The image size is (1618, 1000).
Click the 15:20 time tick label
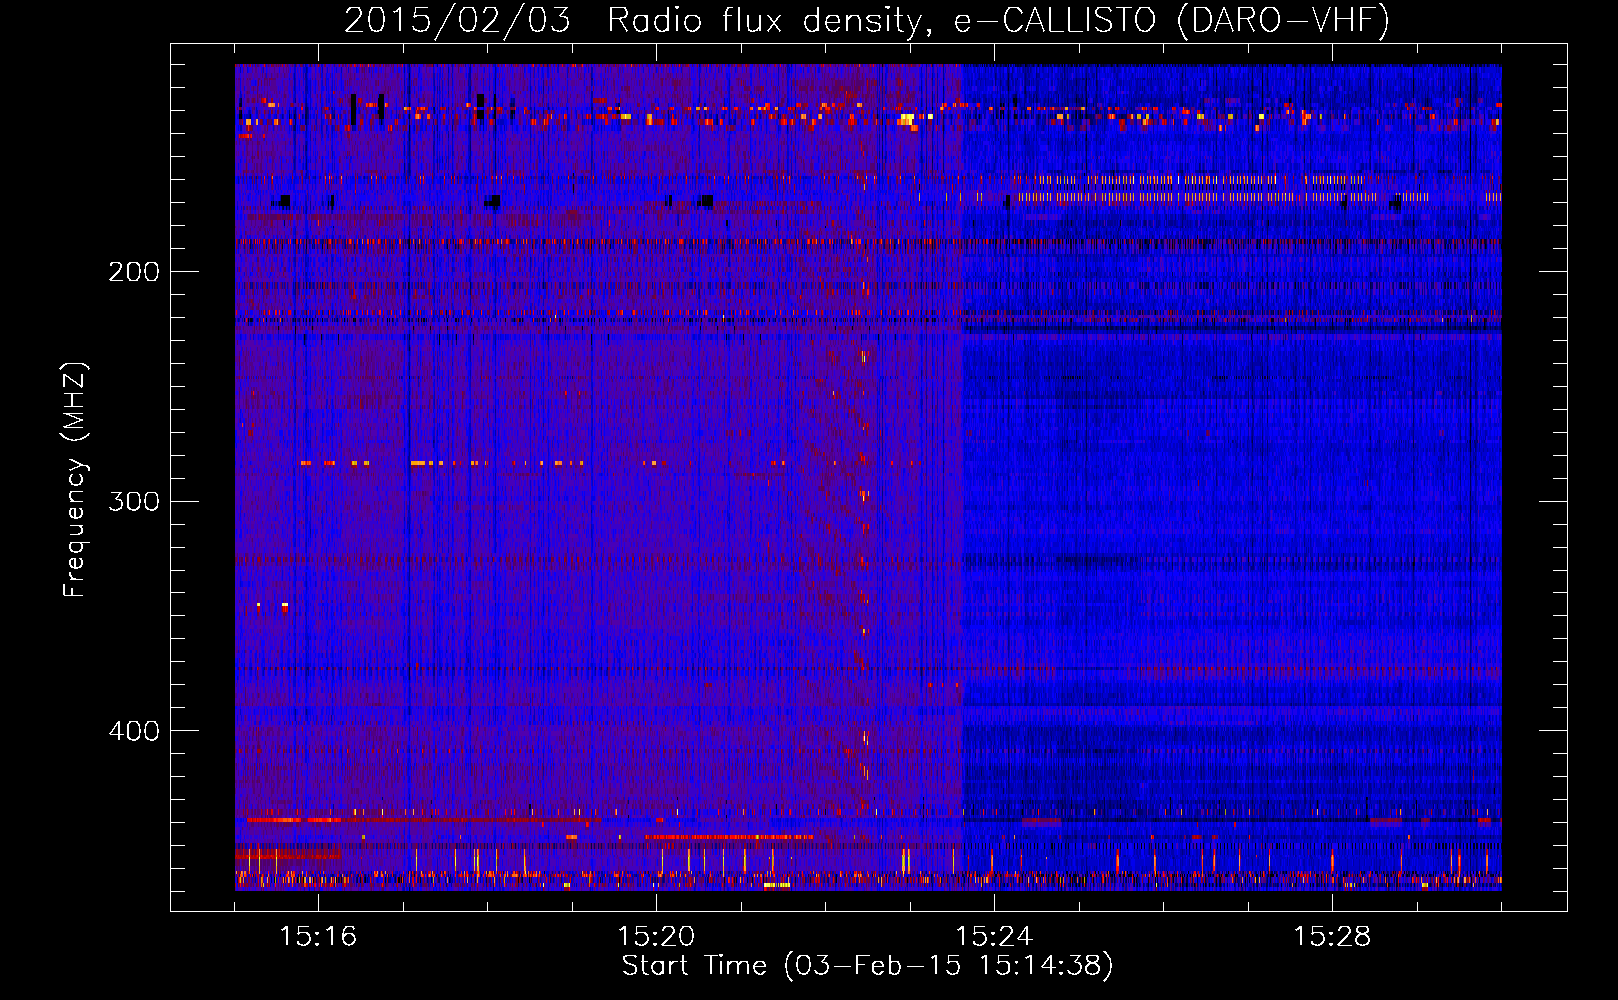click(656, 937)
